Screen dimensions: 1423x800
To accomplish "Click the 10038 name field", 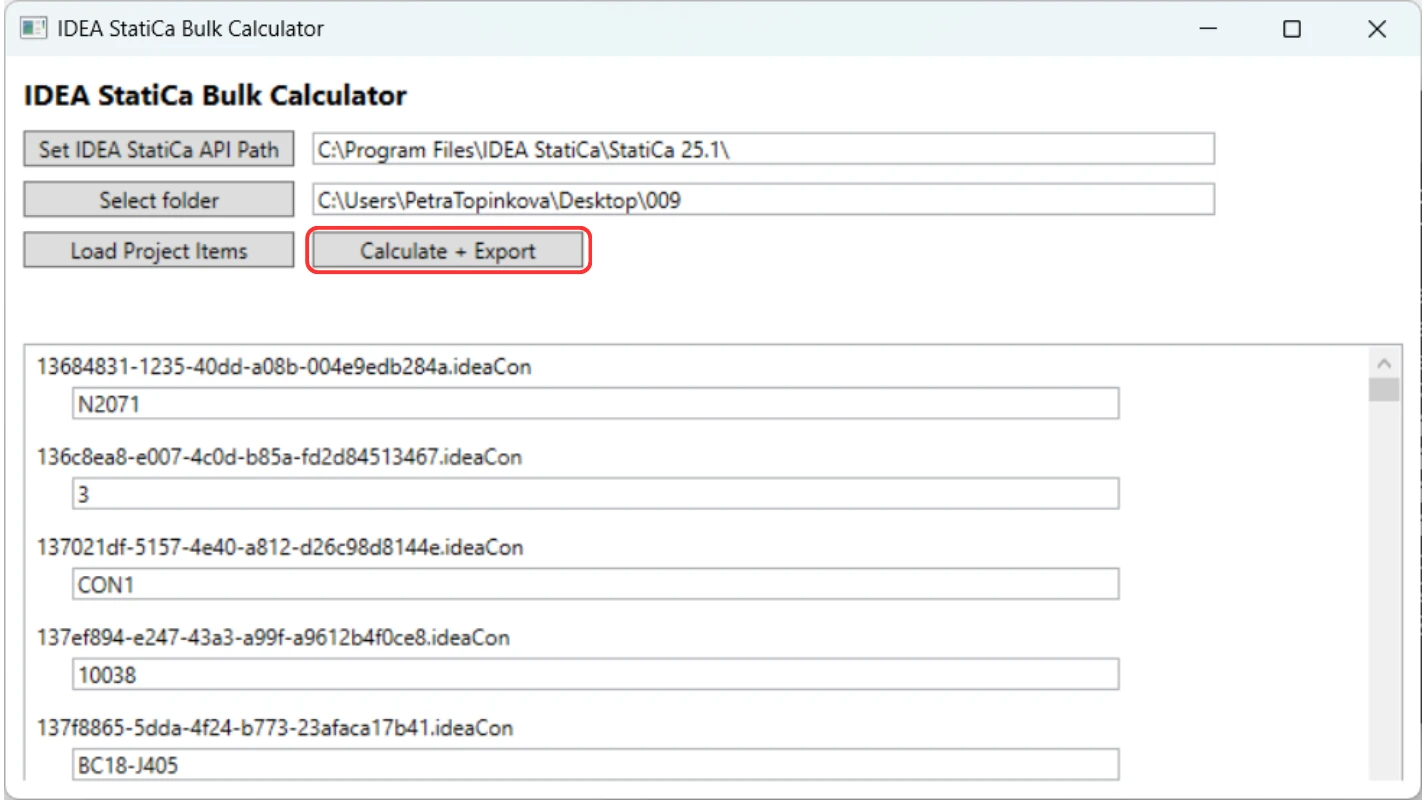I will point(596,674).
